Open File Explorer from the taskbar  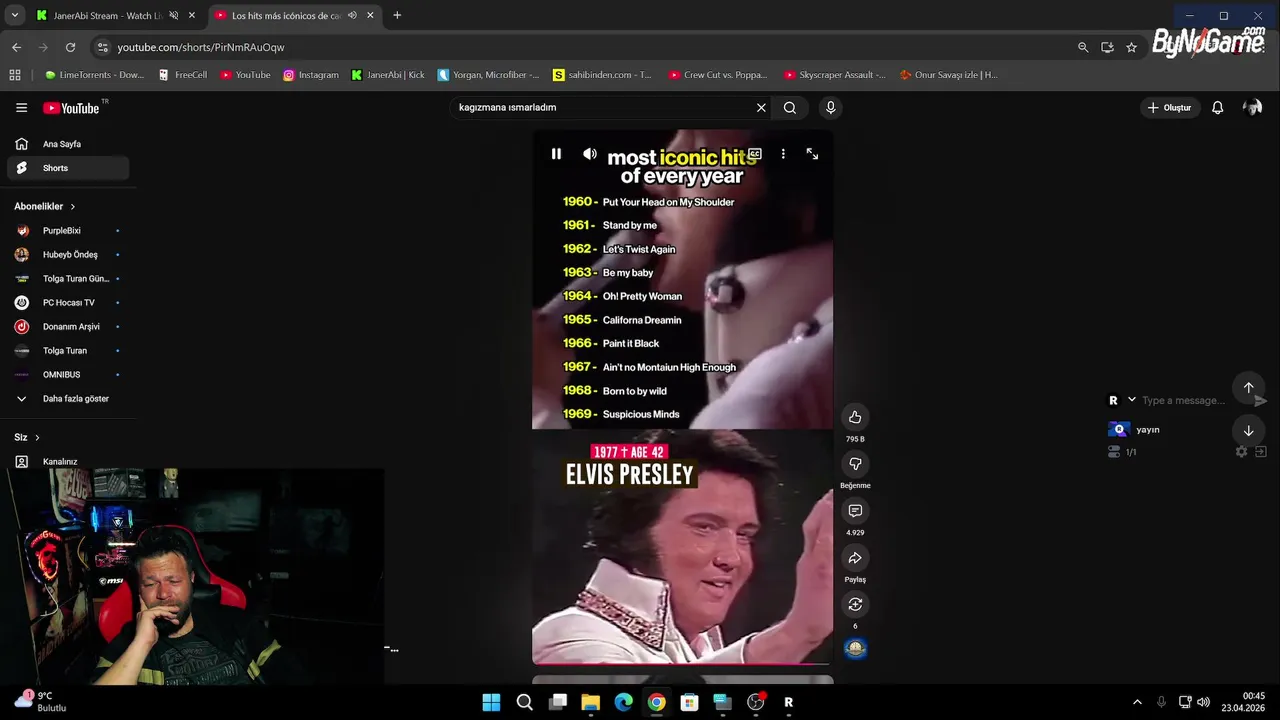(x=590, y=702)
